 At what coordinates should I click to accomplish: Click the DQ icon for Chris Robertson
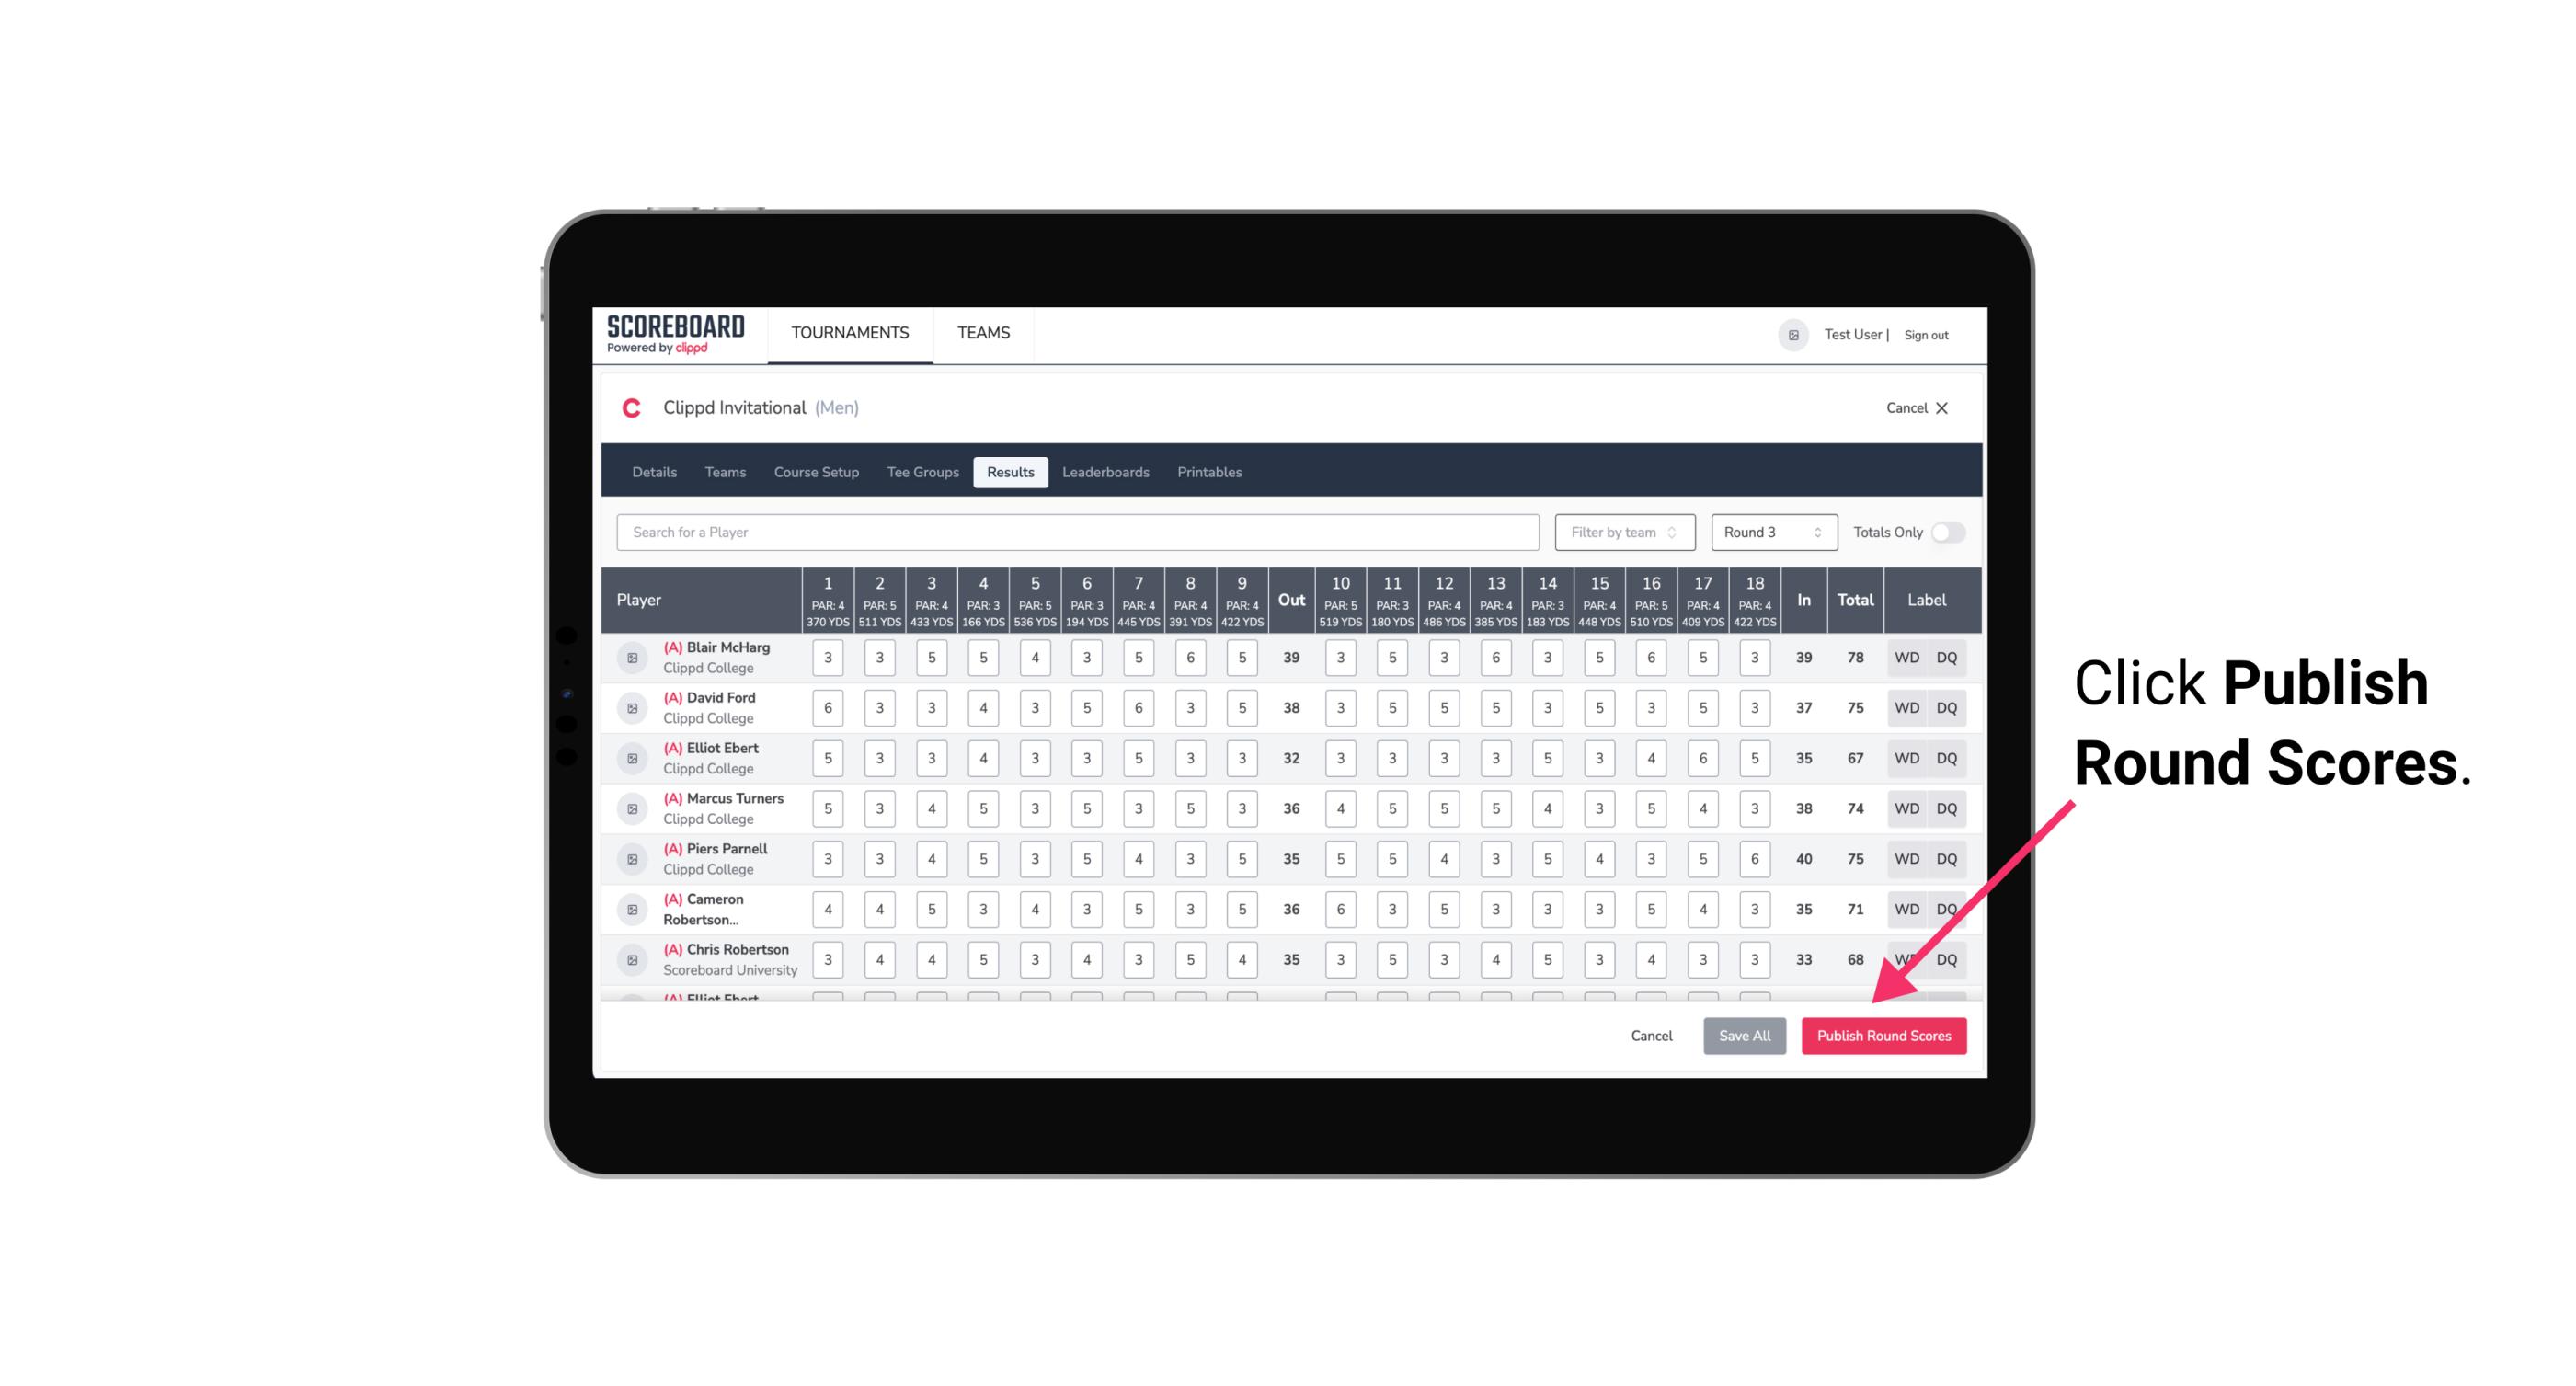pos(1947,959)
